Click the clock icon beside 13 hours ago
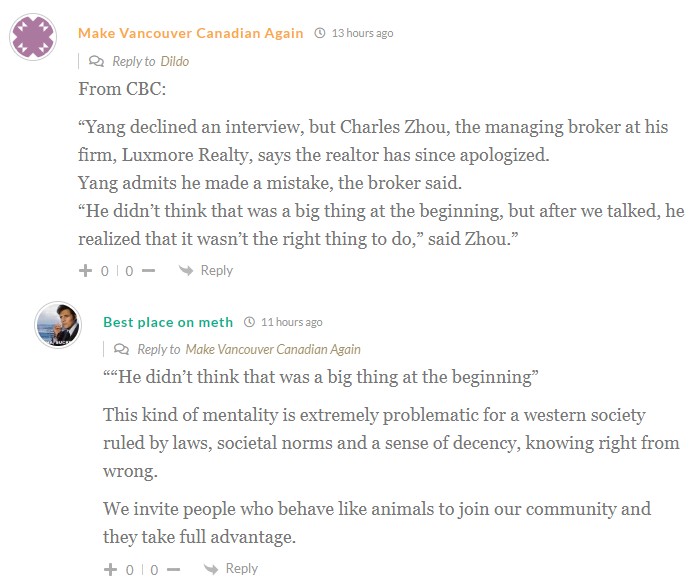The image size is (693, 586). coord(320,33)
